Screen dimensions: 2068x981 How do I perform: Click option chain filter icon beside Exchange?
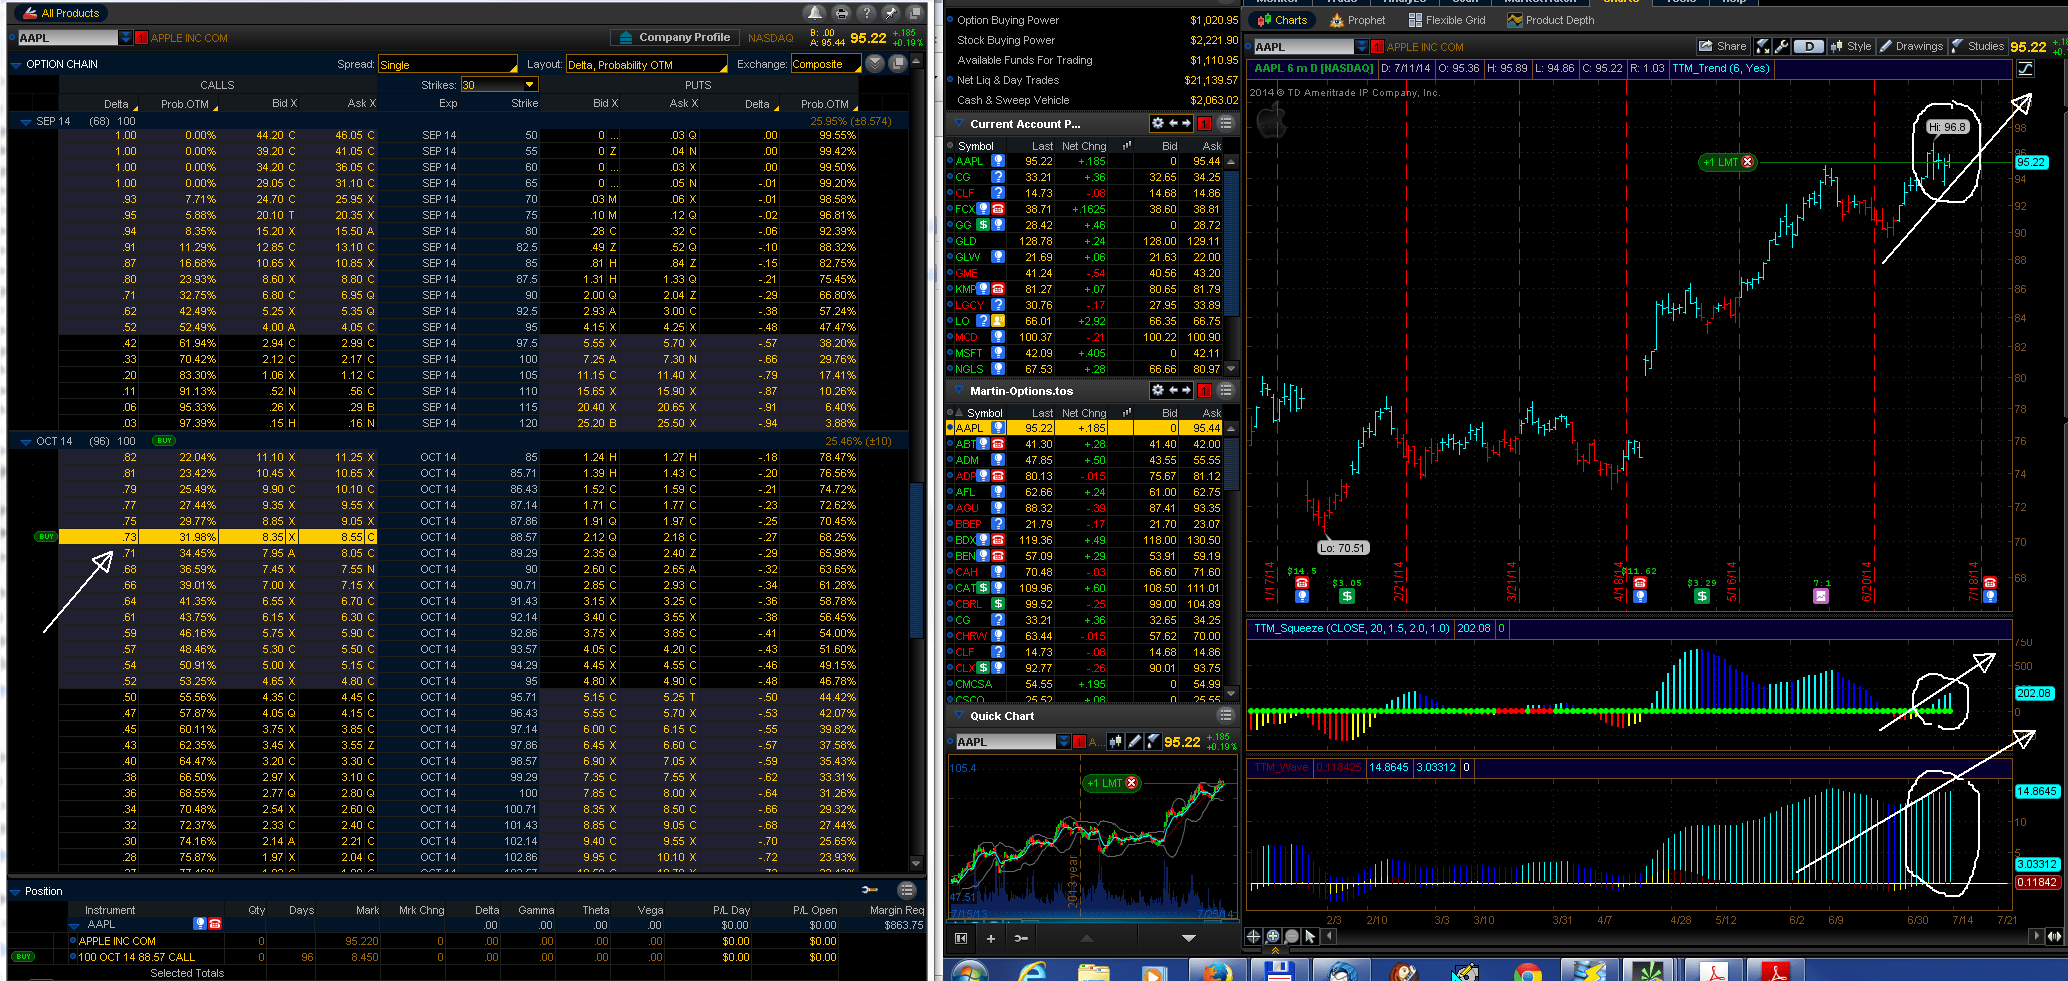(x=875, y=64)
